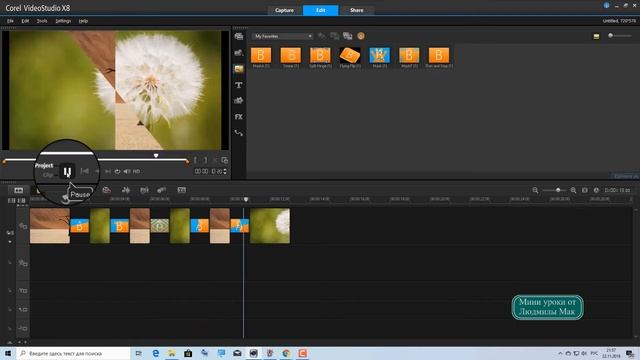Open Microsoft Store from the taskbar
The image size is (640, 360).
(188, 353)
